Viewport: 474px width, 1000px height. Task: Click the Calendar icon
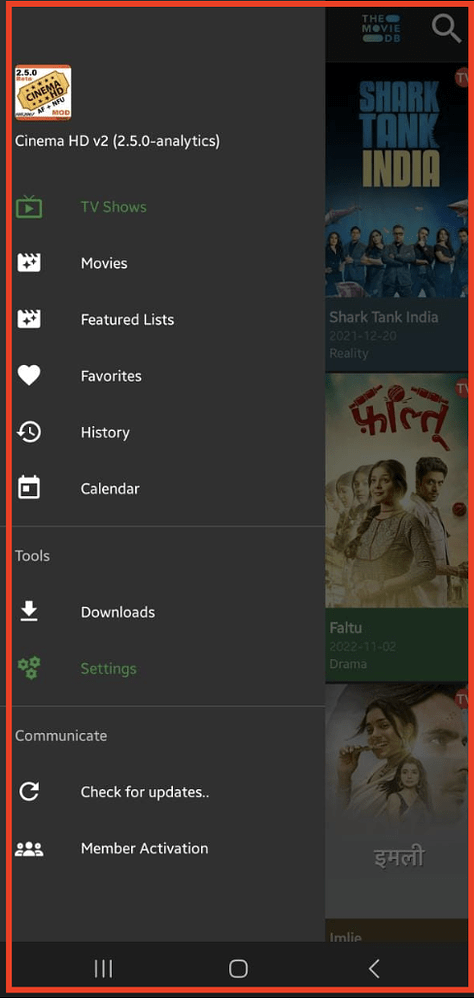click(29, 489)
